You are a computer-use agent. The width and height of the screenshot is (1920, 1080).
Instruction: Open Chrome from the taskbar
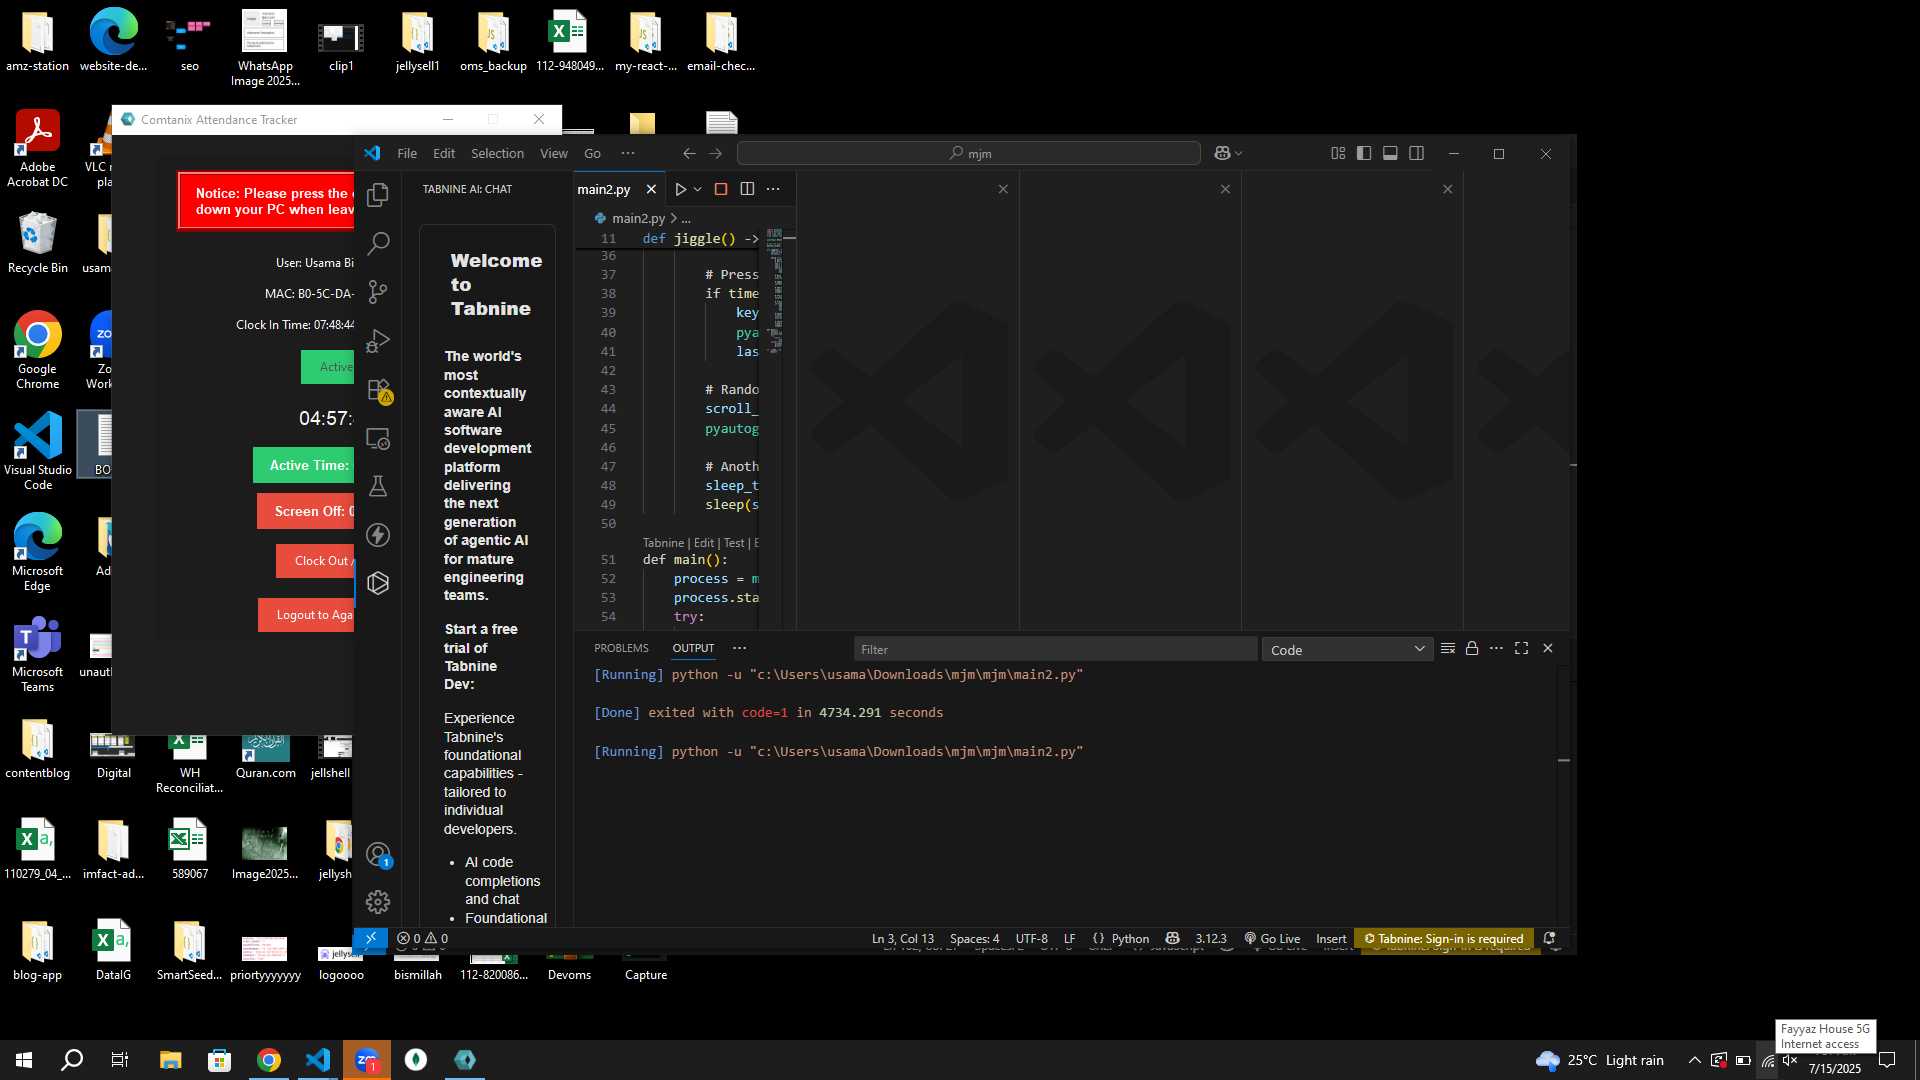click(268, 1060)
